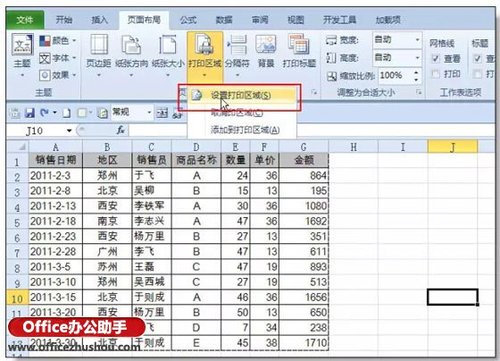This screenshot has height=361, width=500.
Task: Select column header I
Action: [403, 147]
